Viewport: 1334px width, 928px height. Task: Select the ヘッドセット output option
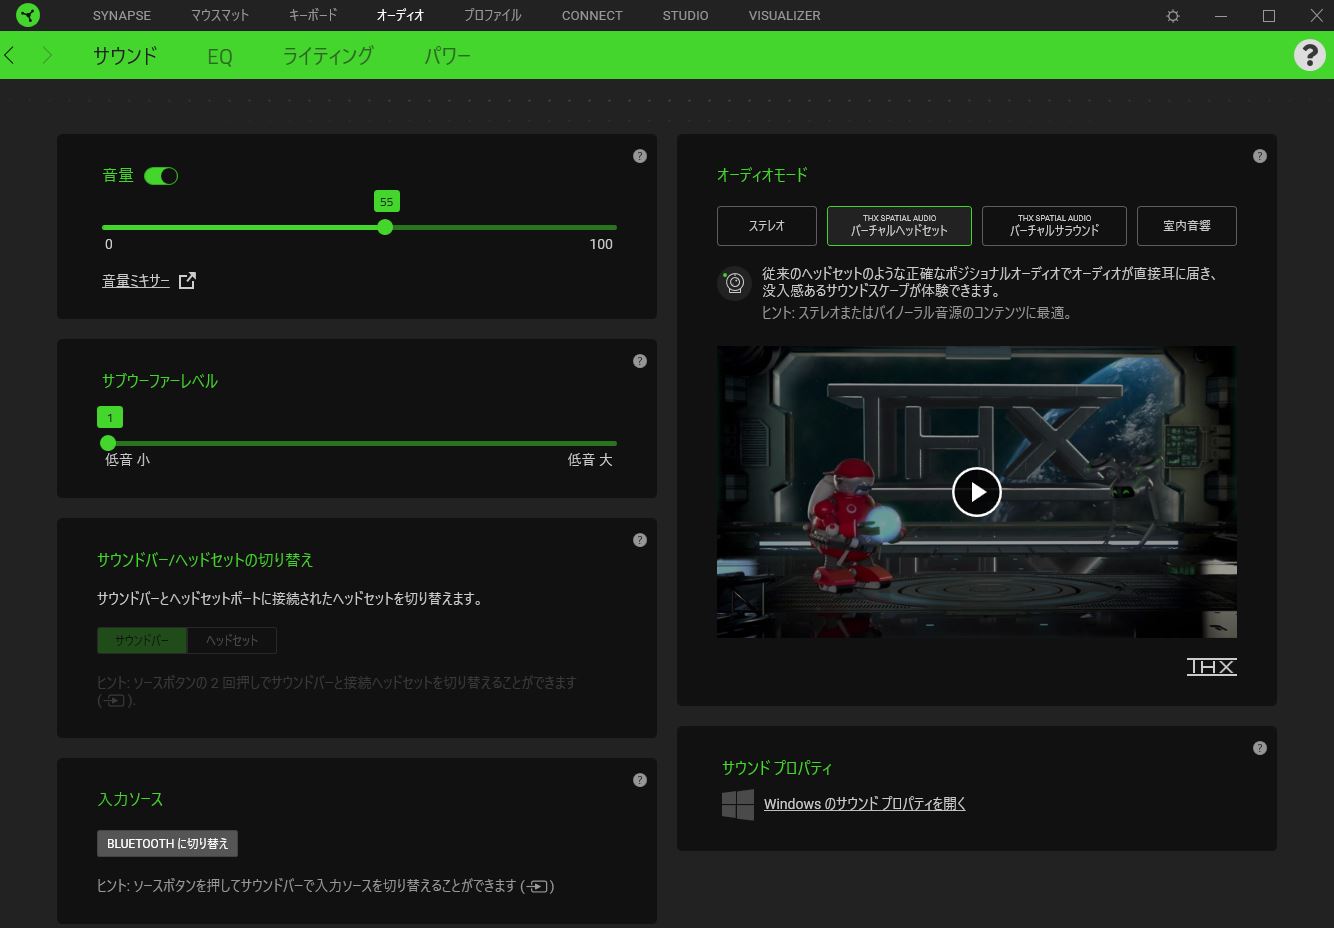[x=232, y=640]
